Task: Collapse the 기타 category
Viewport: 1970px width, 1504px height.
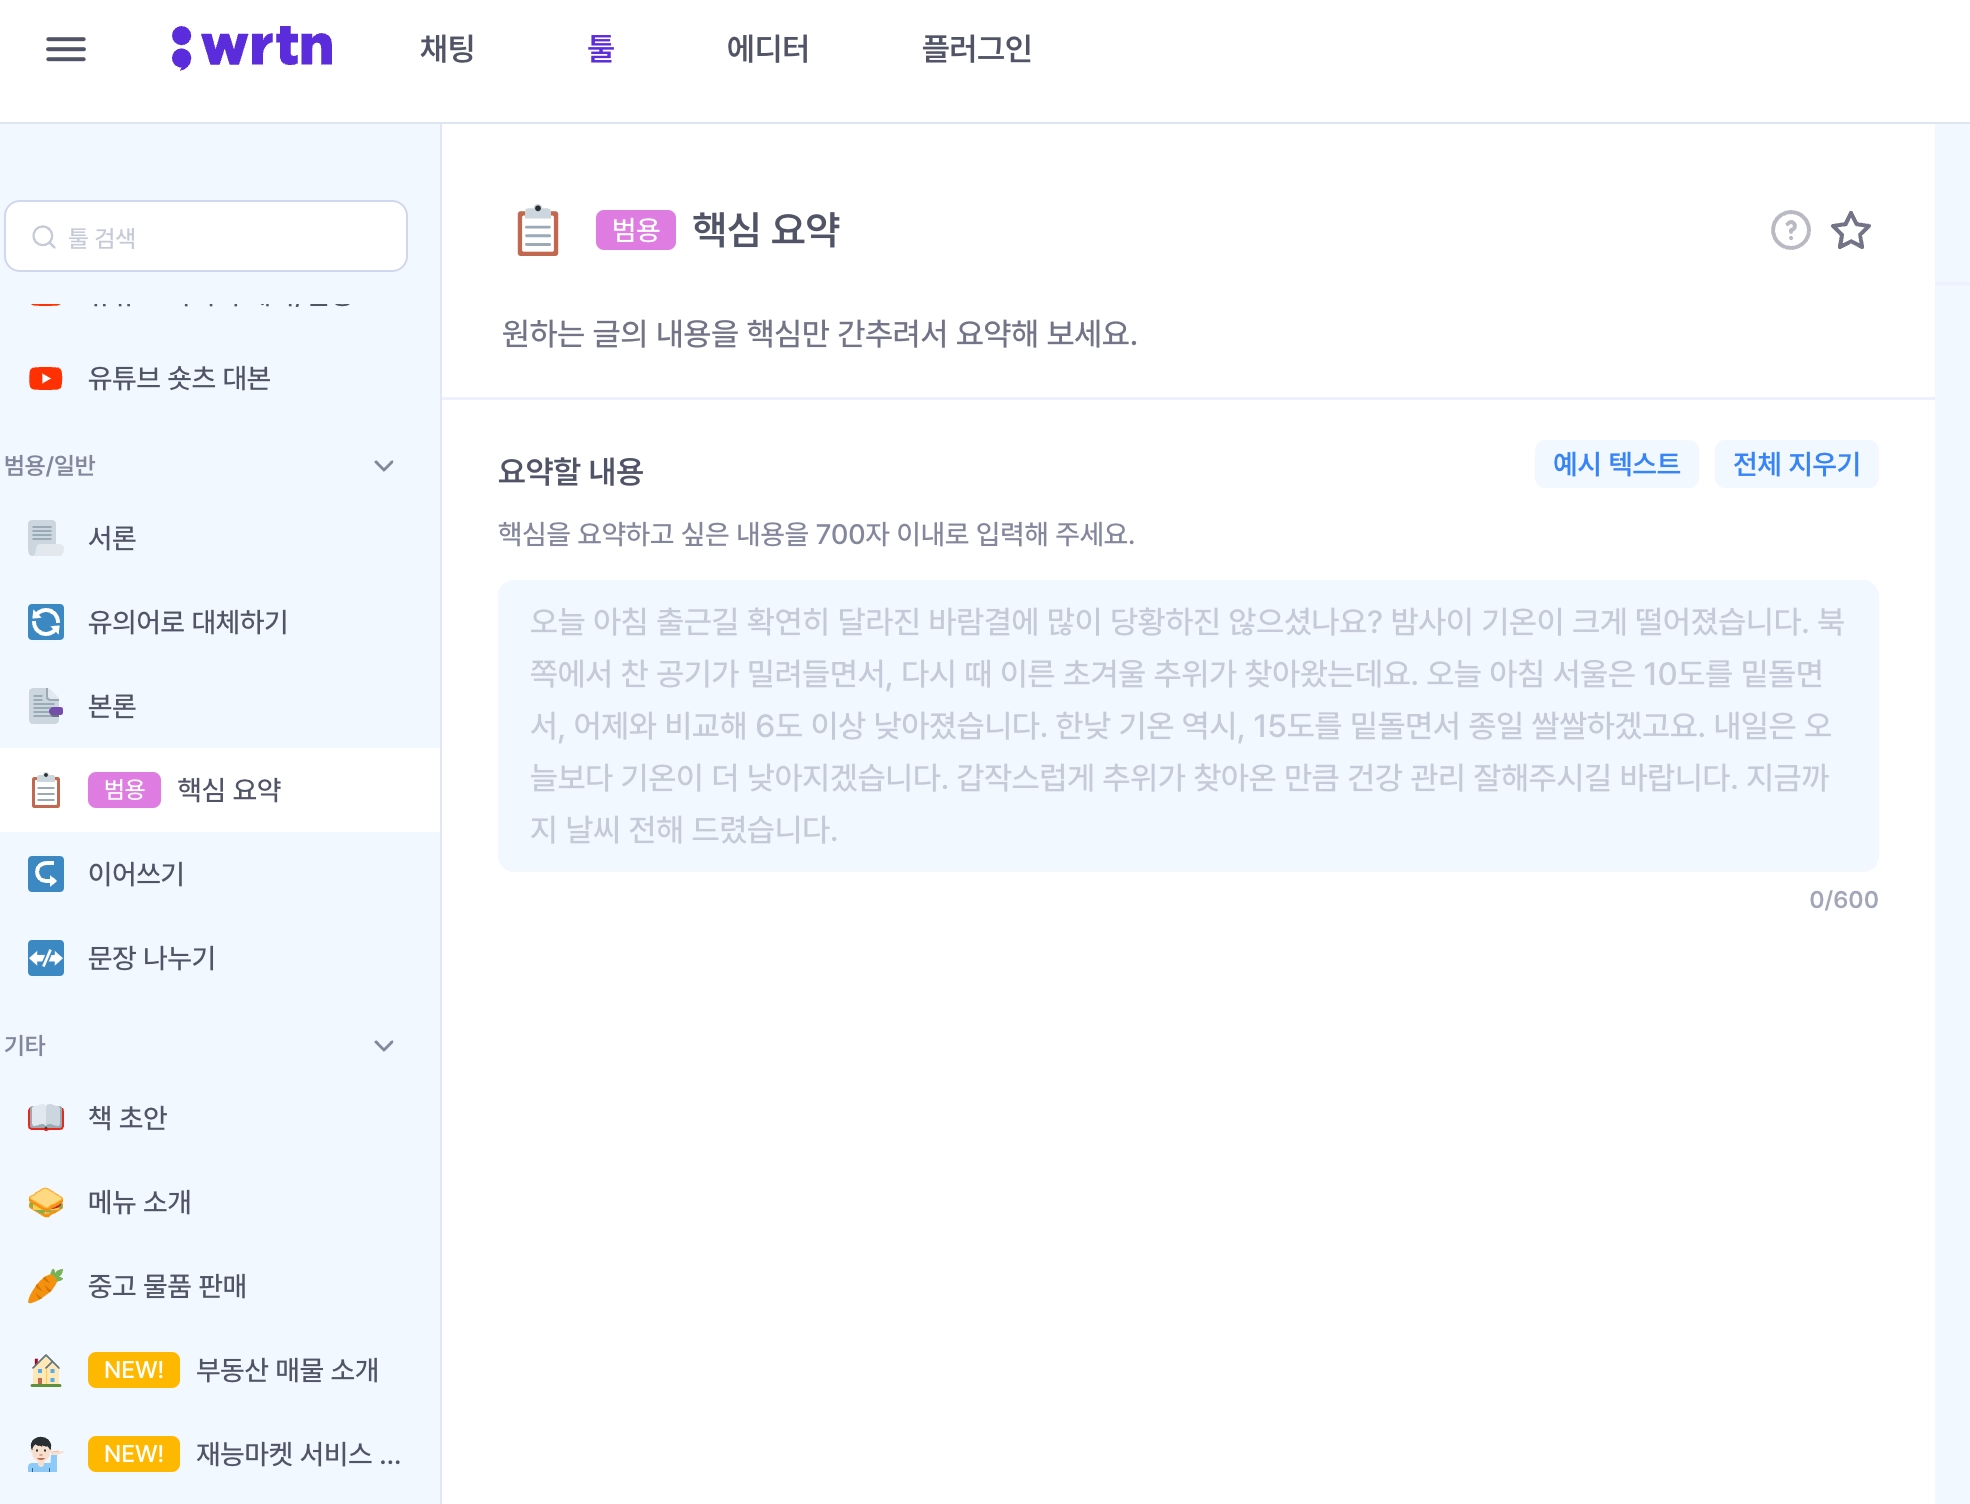Action: 383,1046
